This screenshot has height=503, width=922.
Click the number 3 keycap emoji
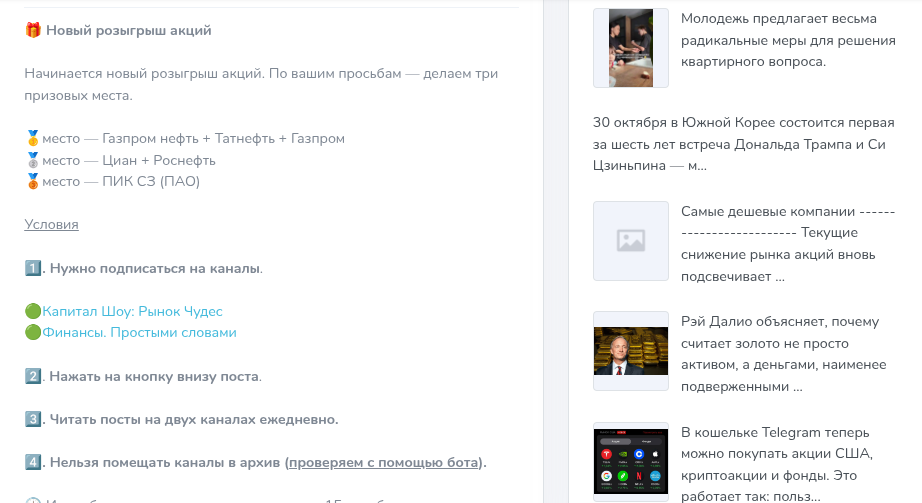point(33,419)
